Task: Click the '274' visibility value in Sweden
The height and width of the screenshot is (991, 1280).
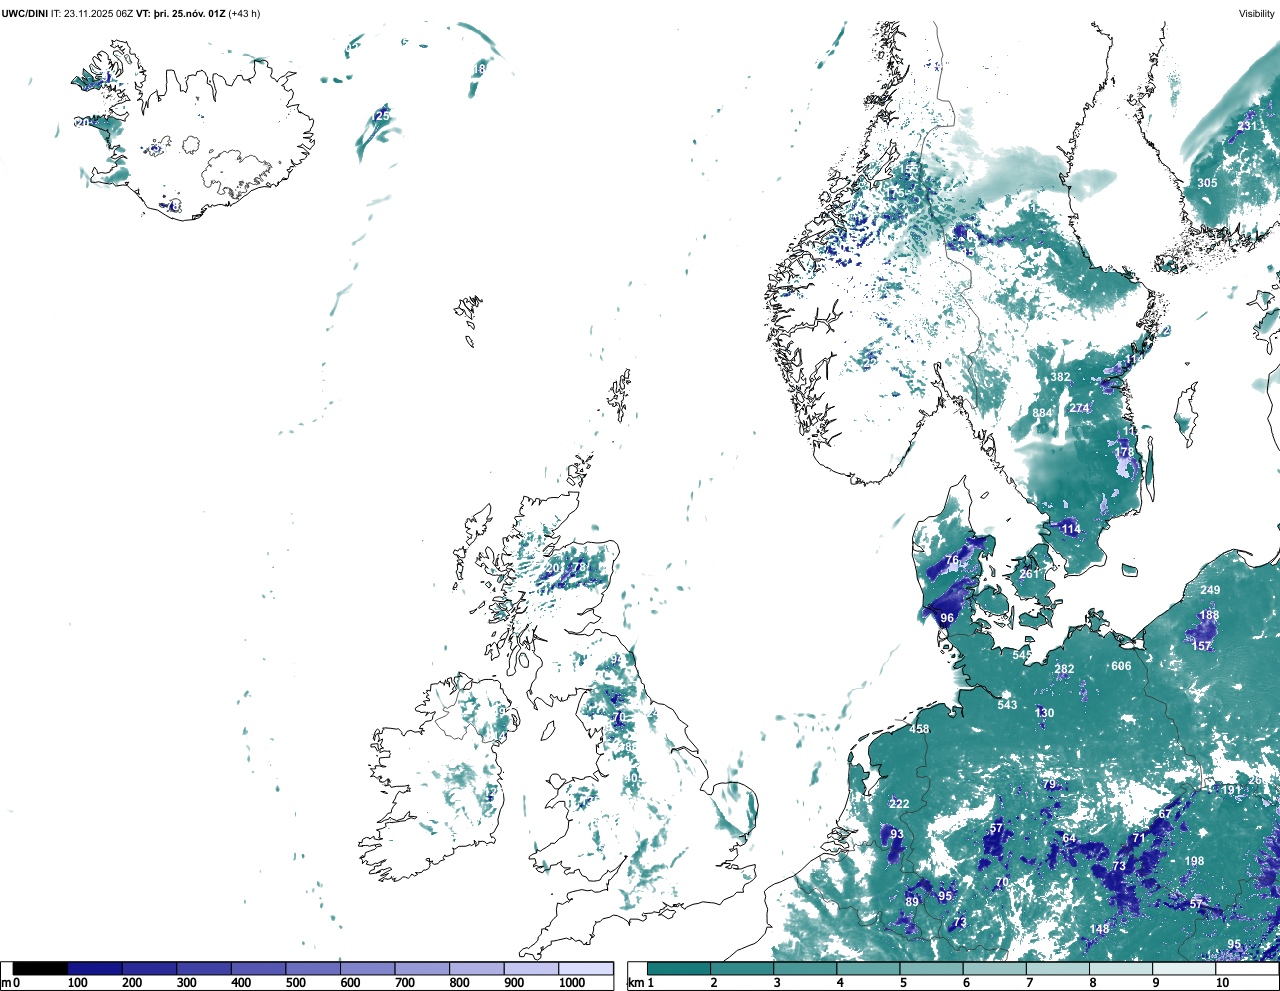Action: coord(1079,408)
